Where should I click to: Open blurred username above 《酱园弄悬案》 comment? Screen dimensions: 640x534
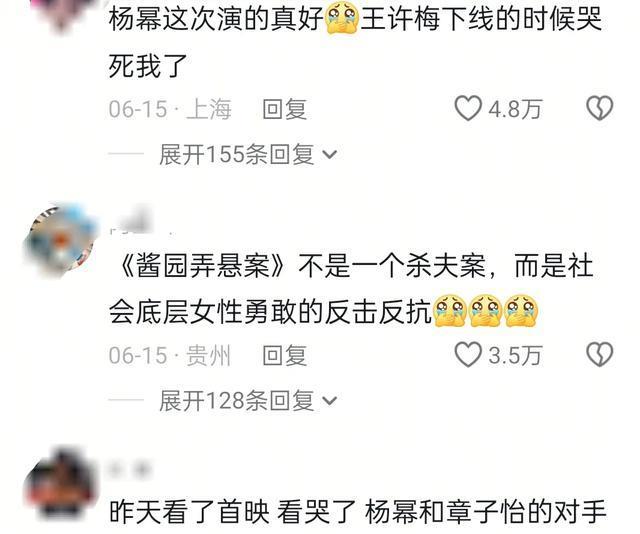(x=137, y=224)
